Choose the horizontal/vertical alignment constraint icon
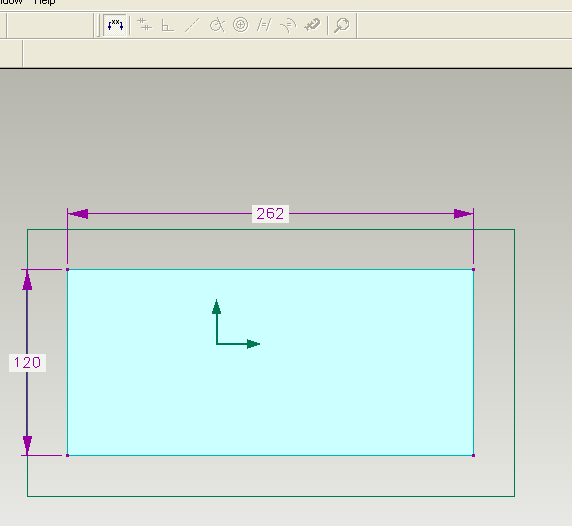Image resolution: width=572 pixels, height=526 pixels. coord(144,25)
